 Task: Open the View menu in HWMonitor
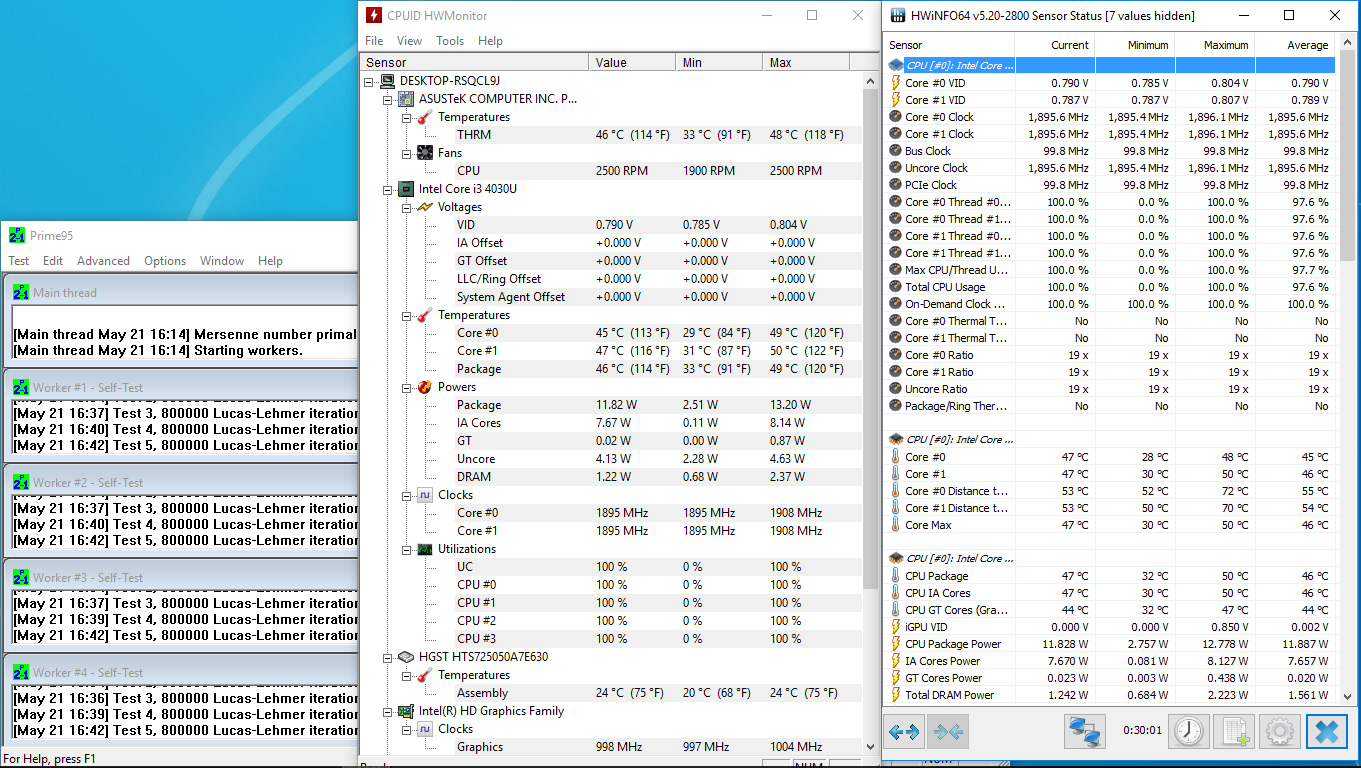(x=409, y=41)
